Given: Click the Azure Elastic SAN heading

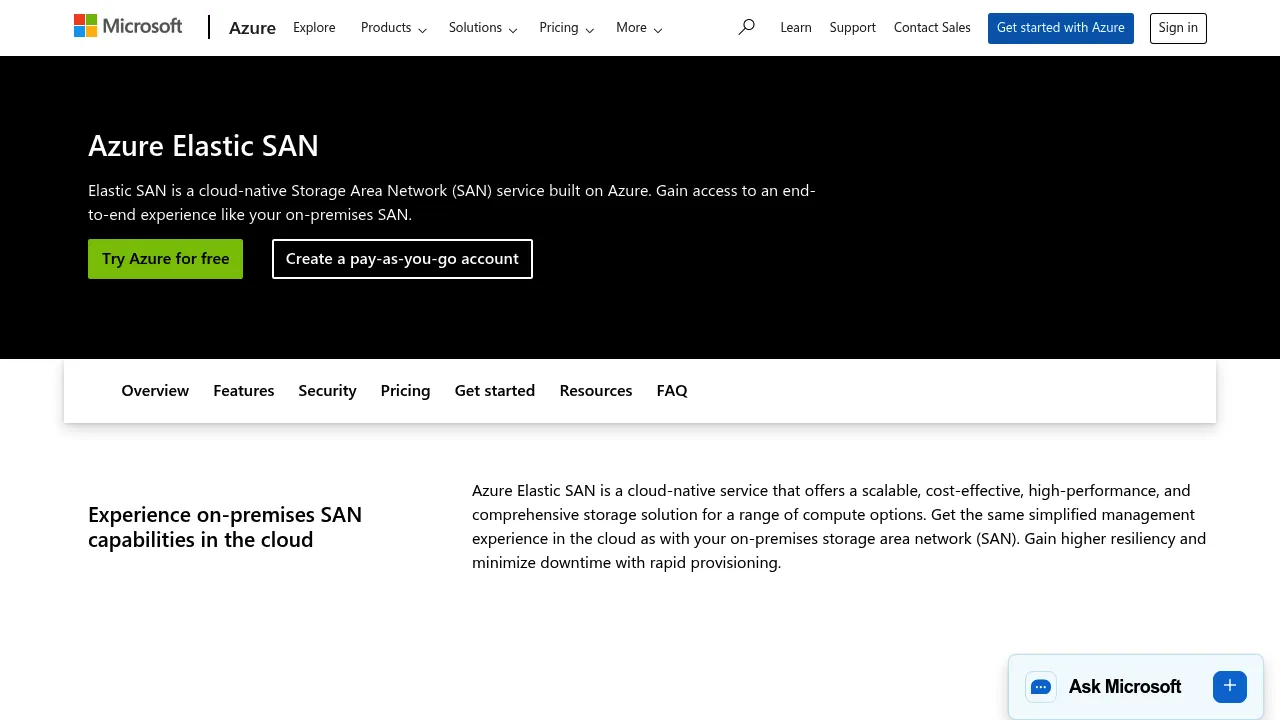Looking at the screenshot, I should [203, 146].
